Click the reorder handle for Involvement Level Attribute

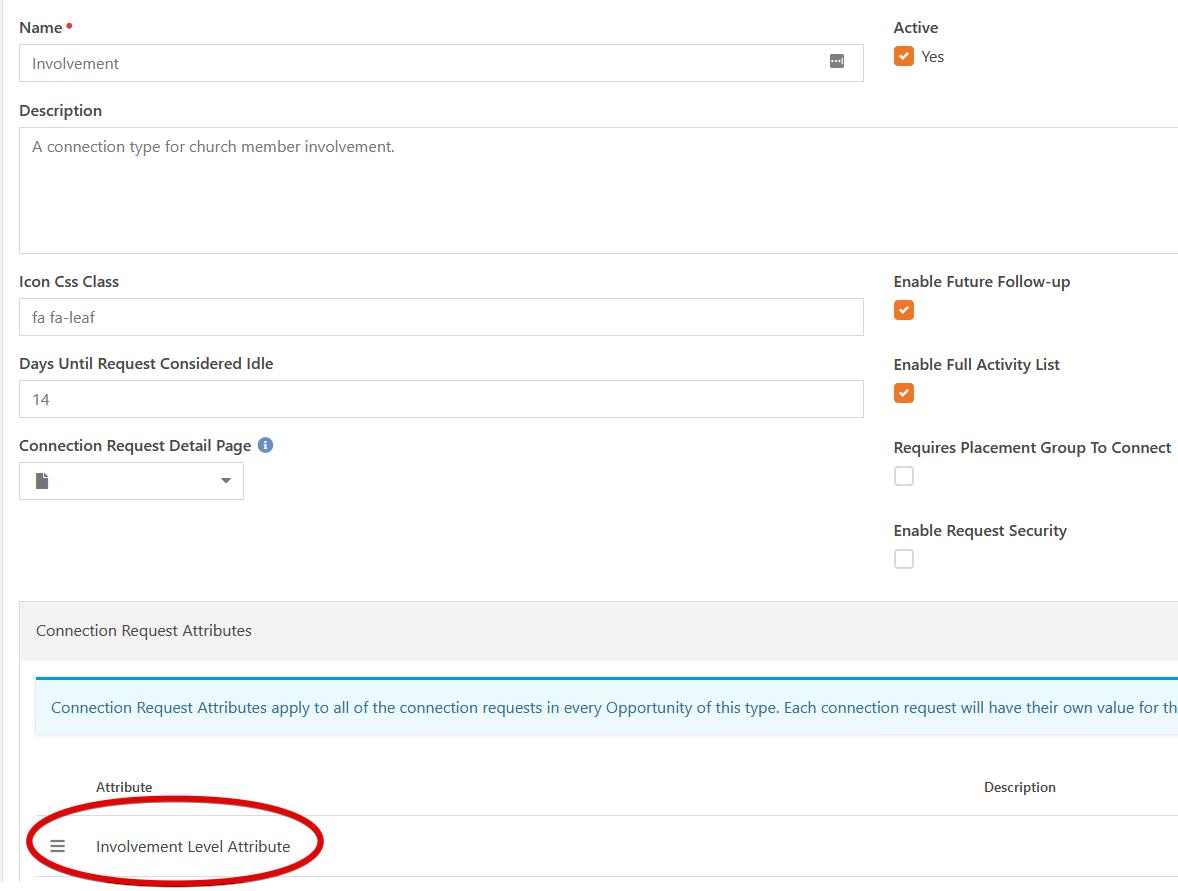pyautogui.click(x=58, y=846)
